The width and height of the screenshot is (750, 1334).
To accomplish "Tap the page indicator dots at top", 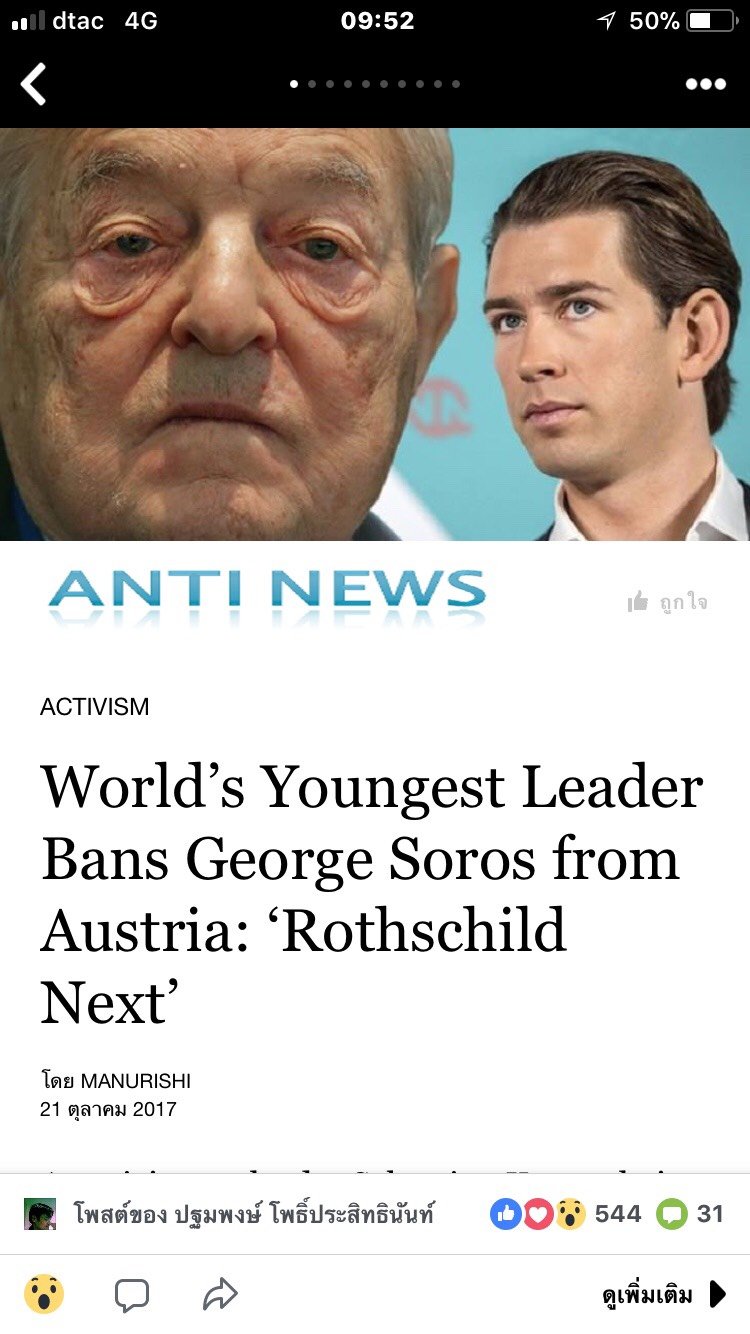I will [375, 84].
